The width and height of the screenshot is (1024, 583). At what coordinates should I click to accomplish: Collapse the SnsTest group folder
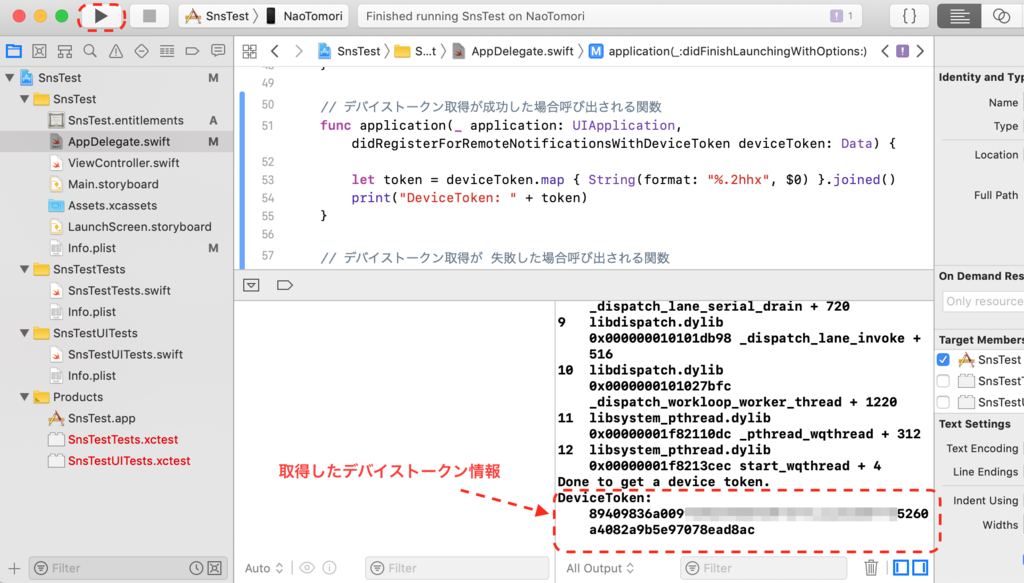coord(25,99)
